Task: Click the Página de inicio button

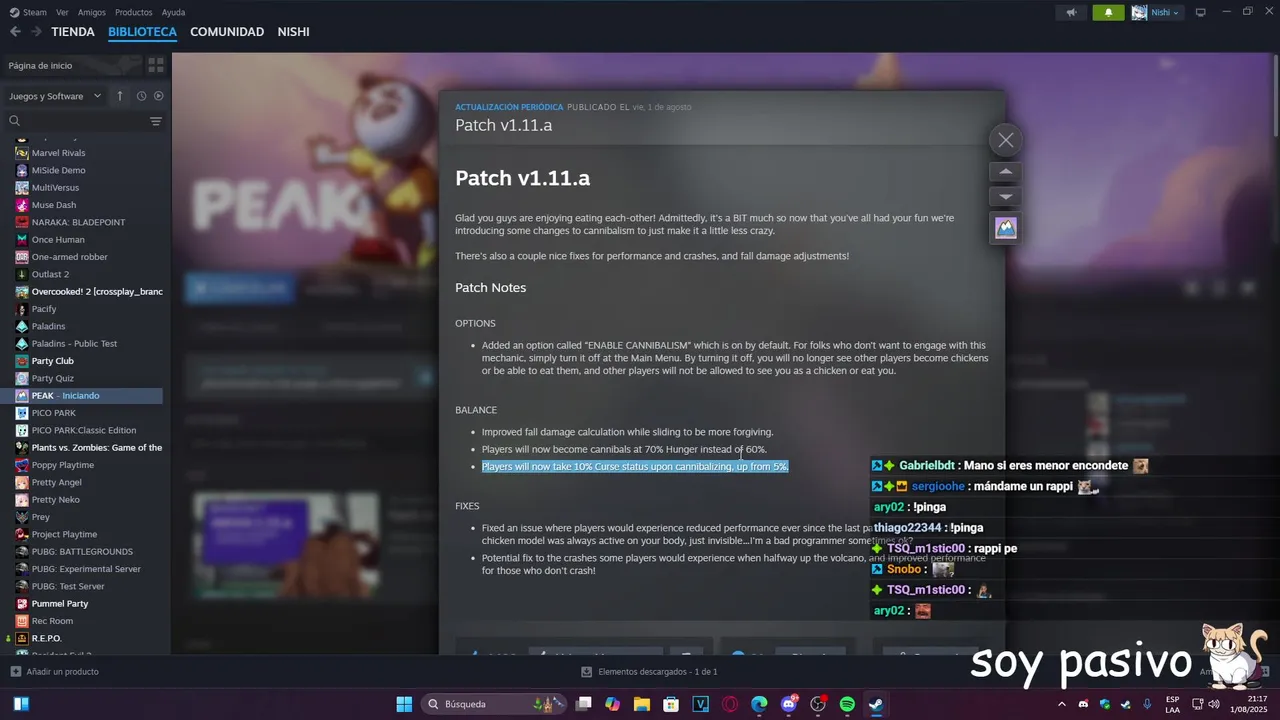Action: click(70, 65)
